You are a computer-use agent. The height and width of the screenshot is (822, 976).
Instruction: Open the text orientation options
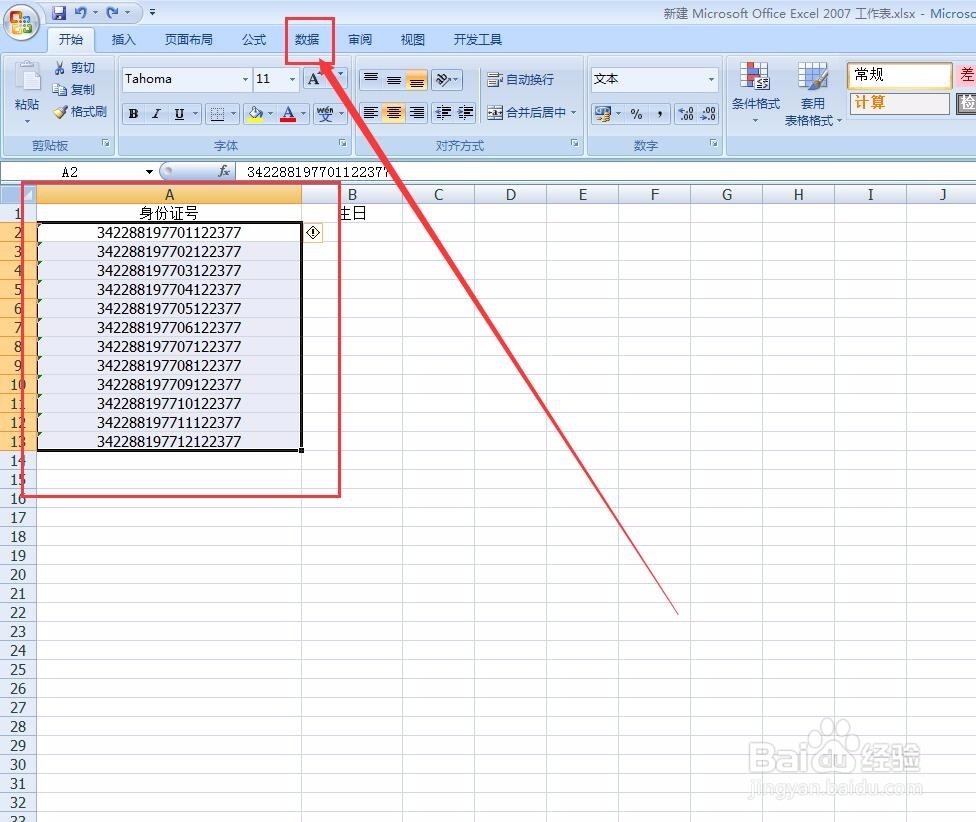click(446, 80)
